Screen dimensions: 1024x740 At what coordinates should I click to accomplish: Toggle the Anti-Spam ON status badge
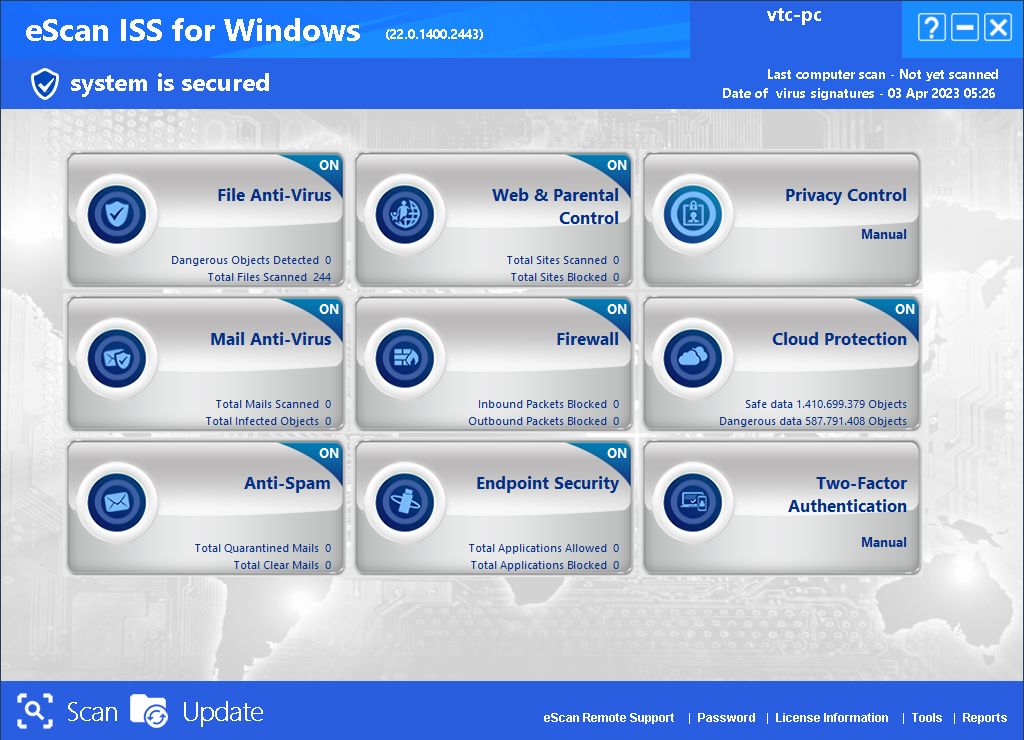tap(328, 454)
